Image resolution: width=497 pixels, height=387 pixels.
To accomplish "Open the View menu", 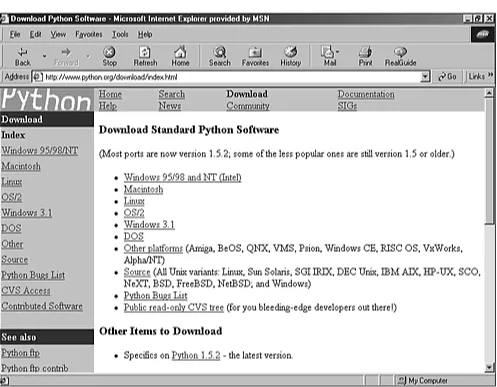I will pyautogui.click(x=58, y=34).
